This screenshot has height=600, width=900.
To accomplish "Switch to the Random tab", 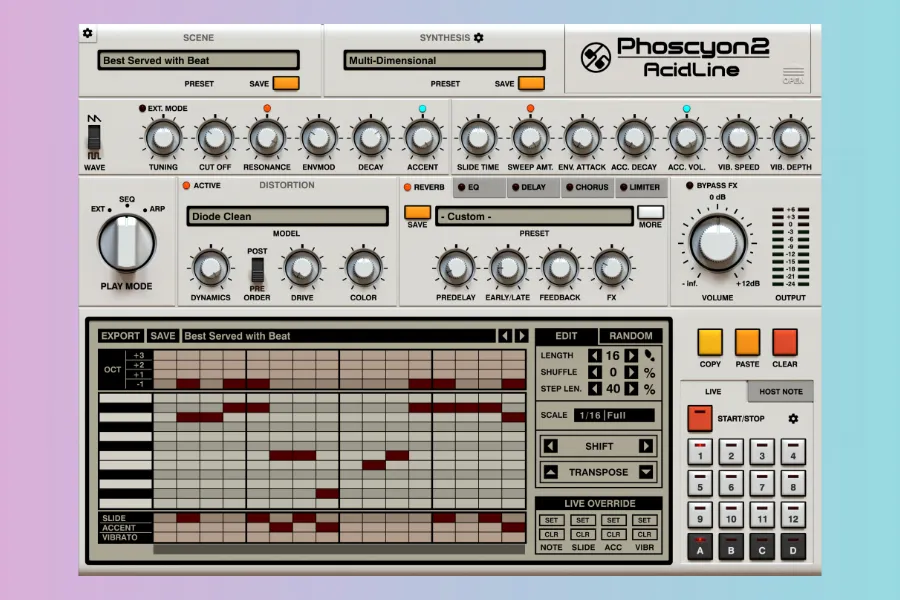I will 631,336.
